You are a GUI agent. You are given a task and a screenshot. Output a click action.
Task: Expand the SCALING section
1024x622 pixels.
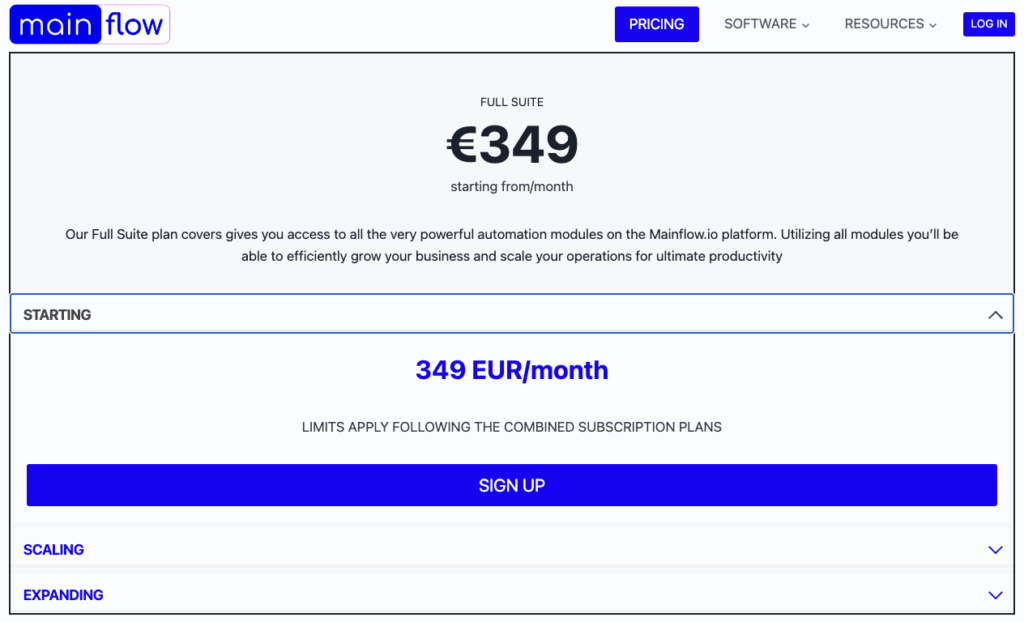[x=512, y=549]
